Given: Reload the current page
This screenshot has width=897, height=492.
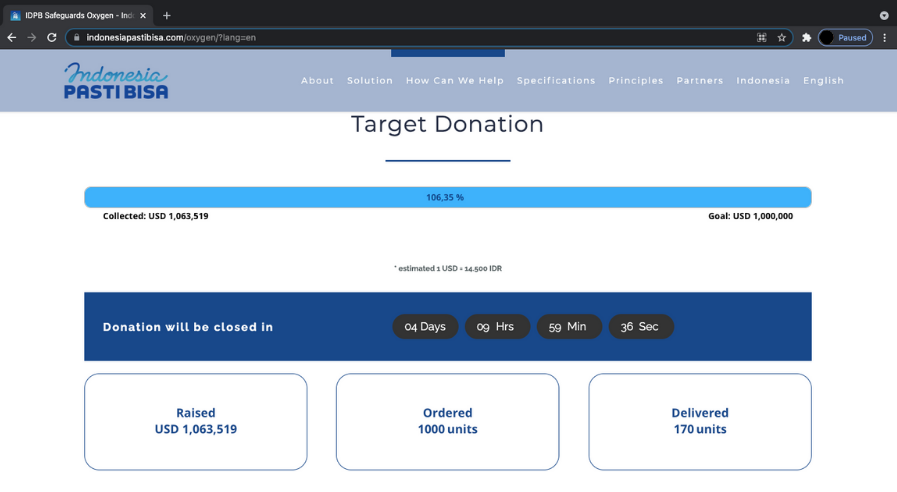Looking at the screenshot, I should pos(52,38).
